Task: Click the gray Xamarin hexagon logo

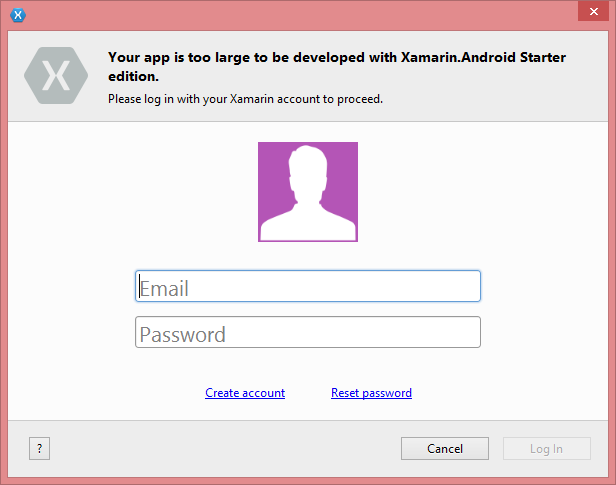Action: (56, 75)
